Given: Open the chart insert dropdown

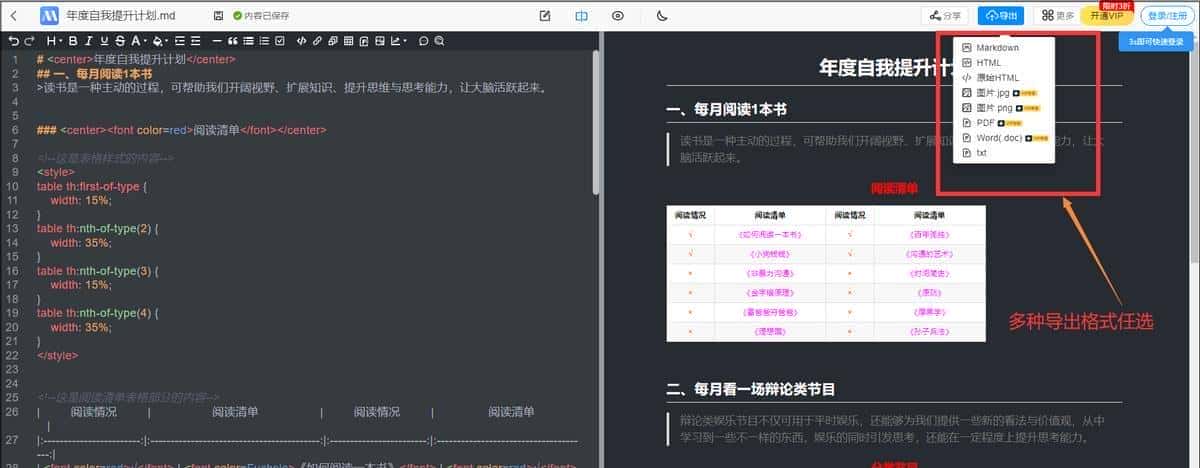Looking at the screenshot, I should pyautogui.click(x=399, y=41).
